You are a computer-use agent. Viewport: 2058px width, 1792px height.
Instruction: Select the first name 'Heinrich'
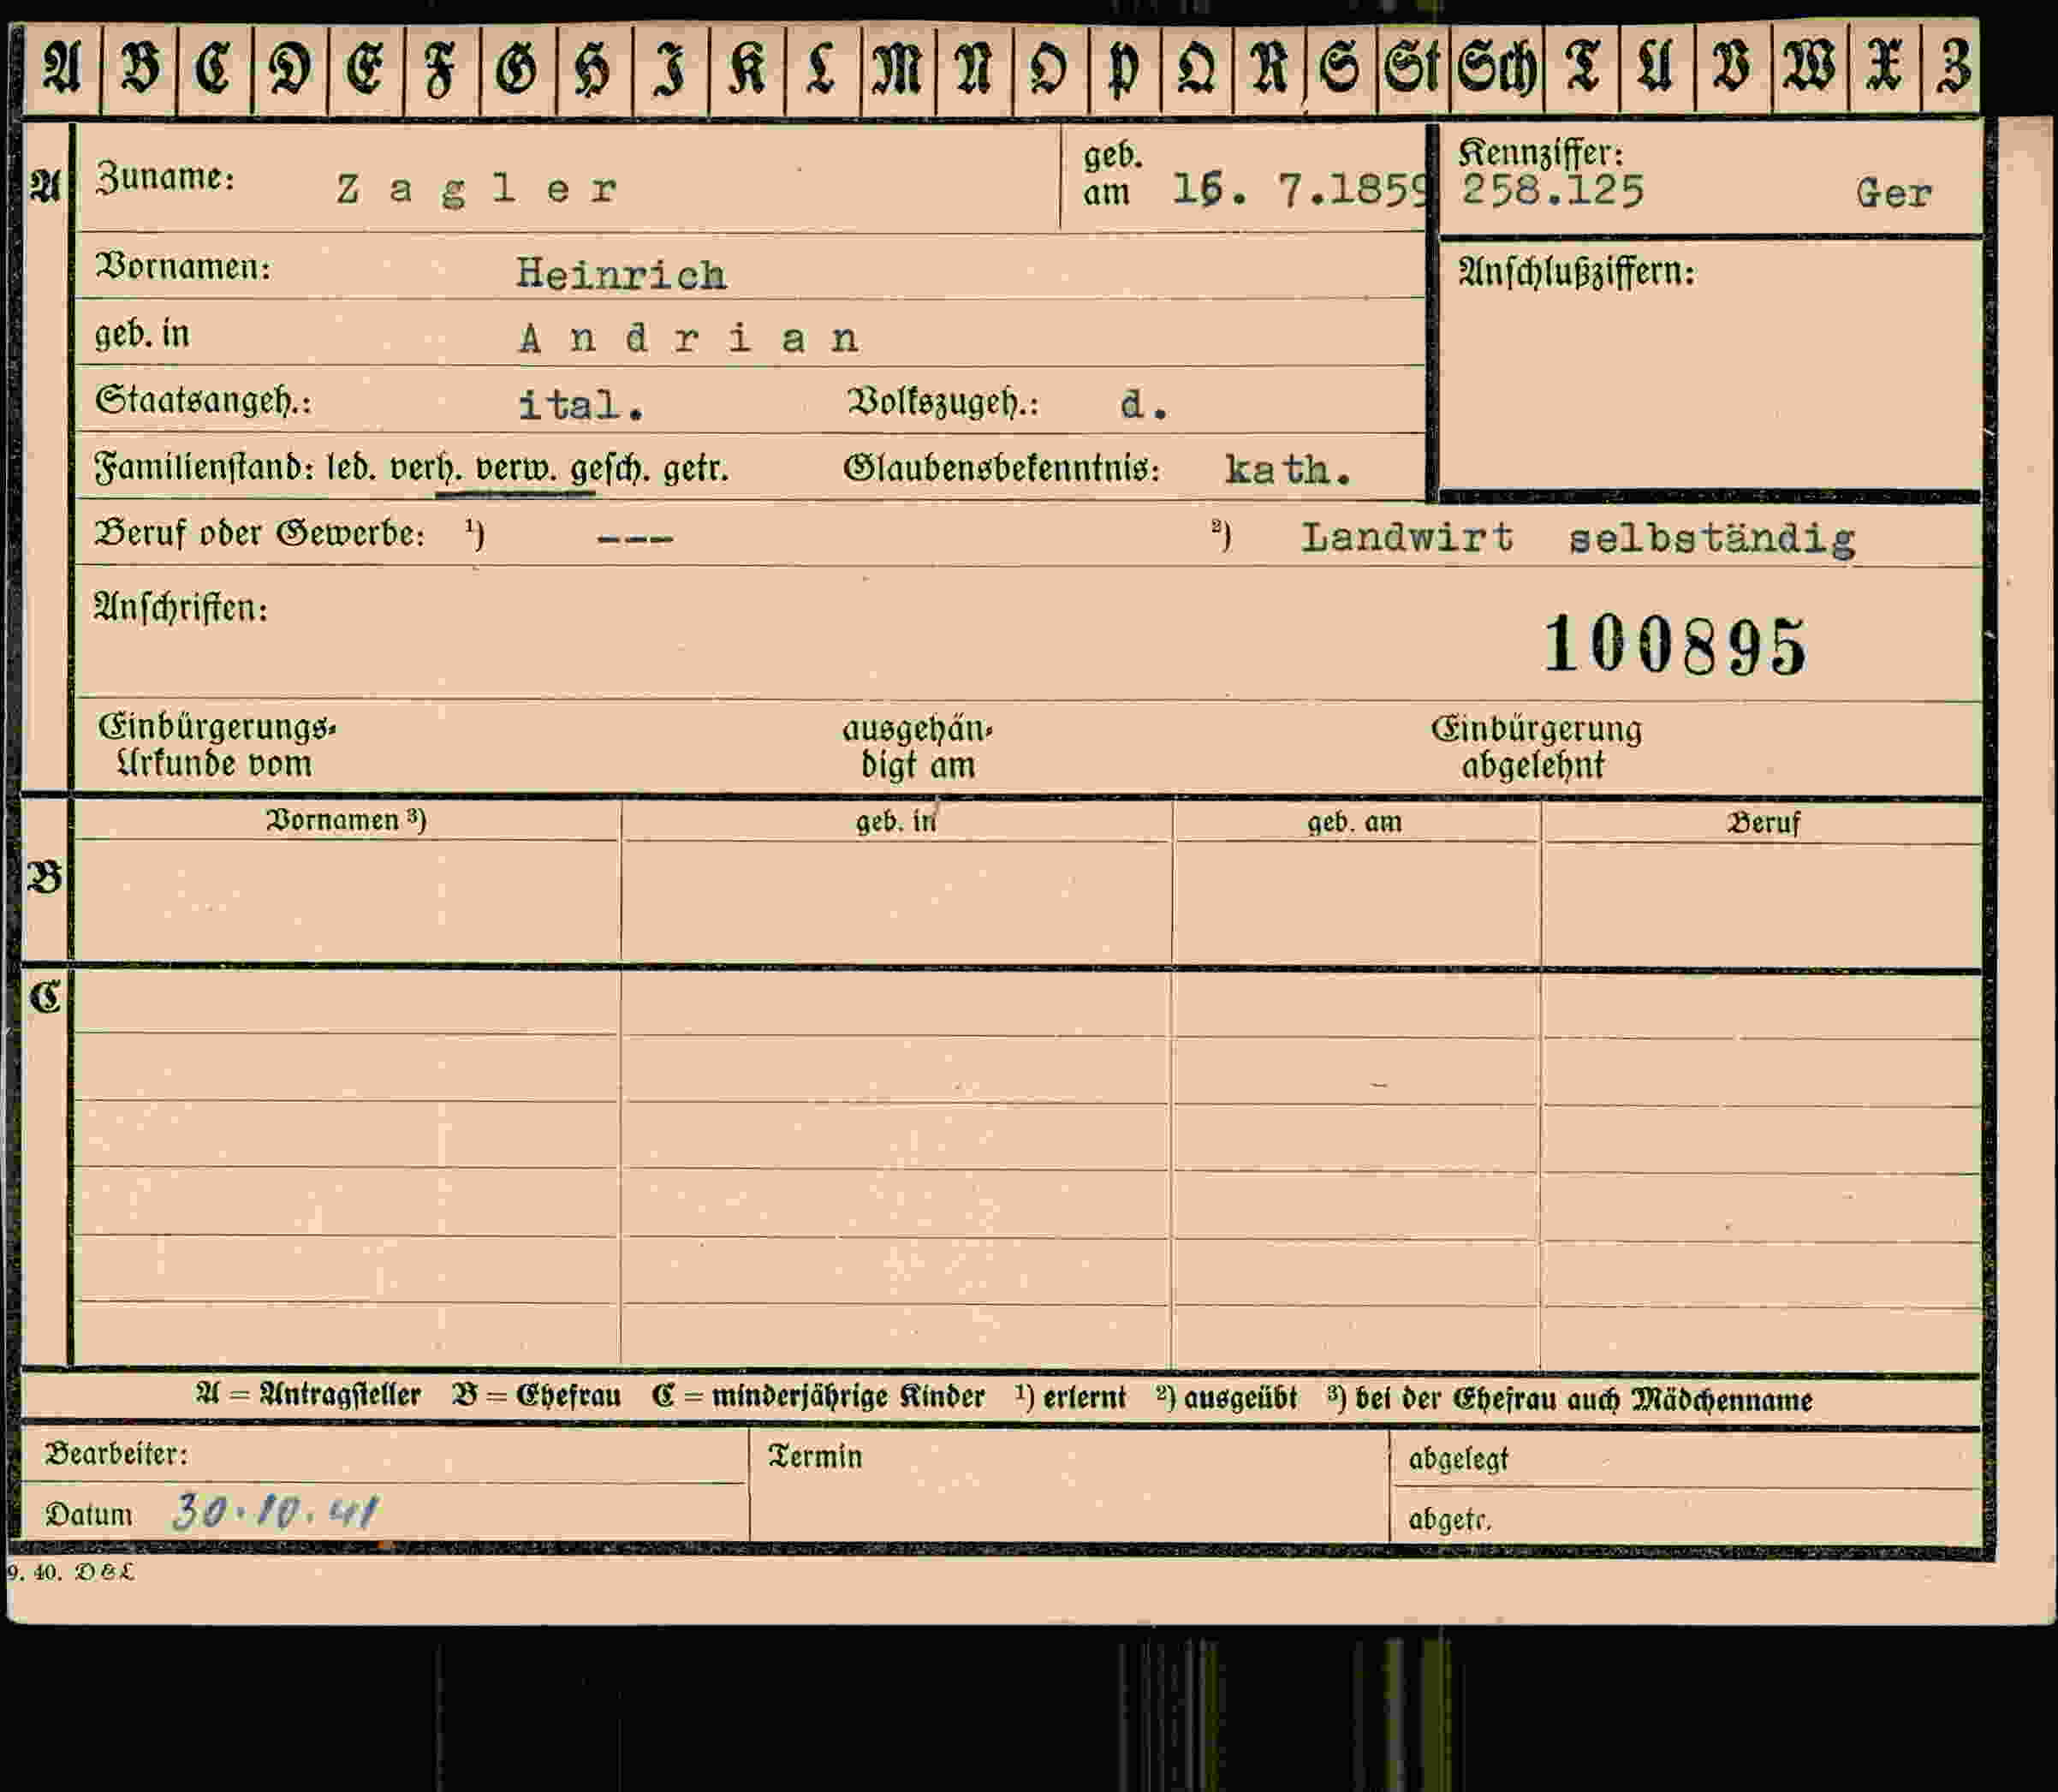621,275
